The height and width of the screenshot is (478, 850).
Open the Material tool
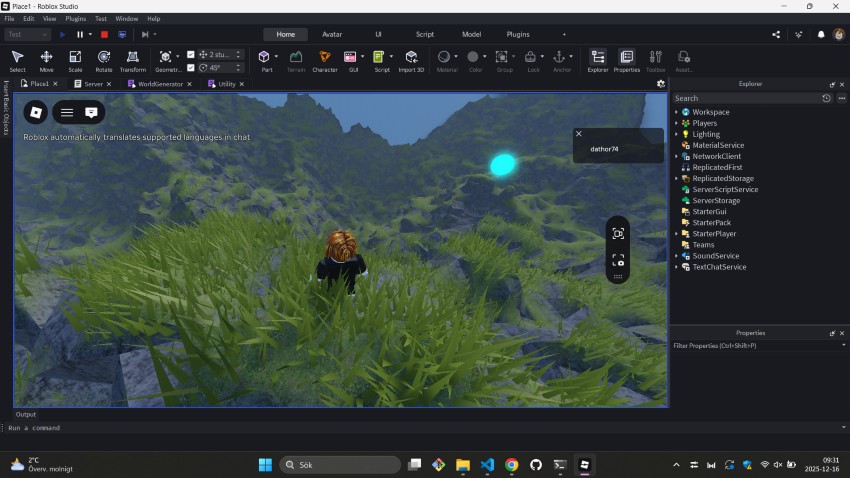[445, 61]
